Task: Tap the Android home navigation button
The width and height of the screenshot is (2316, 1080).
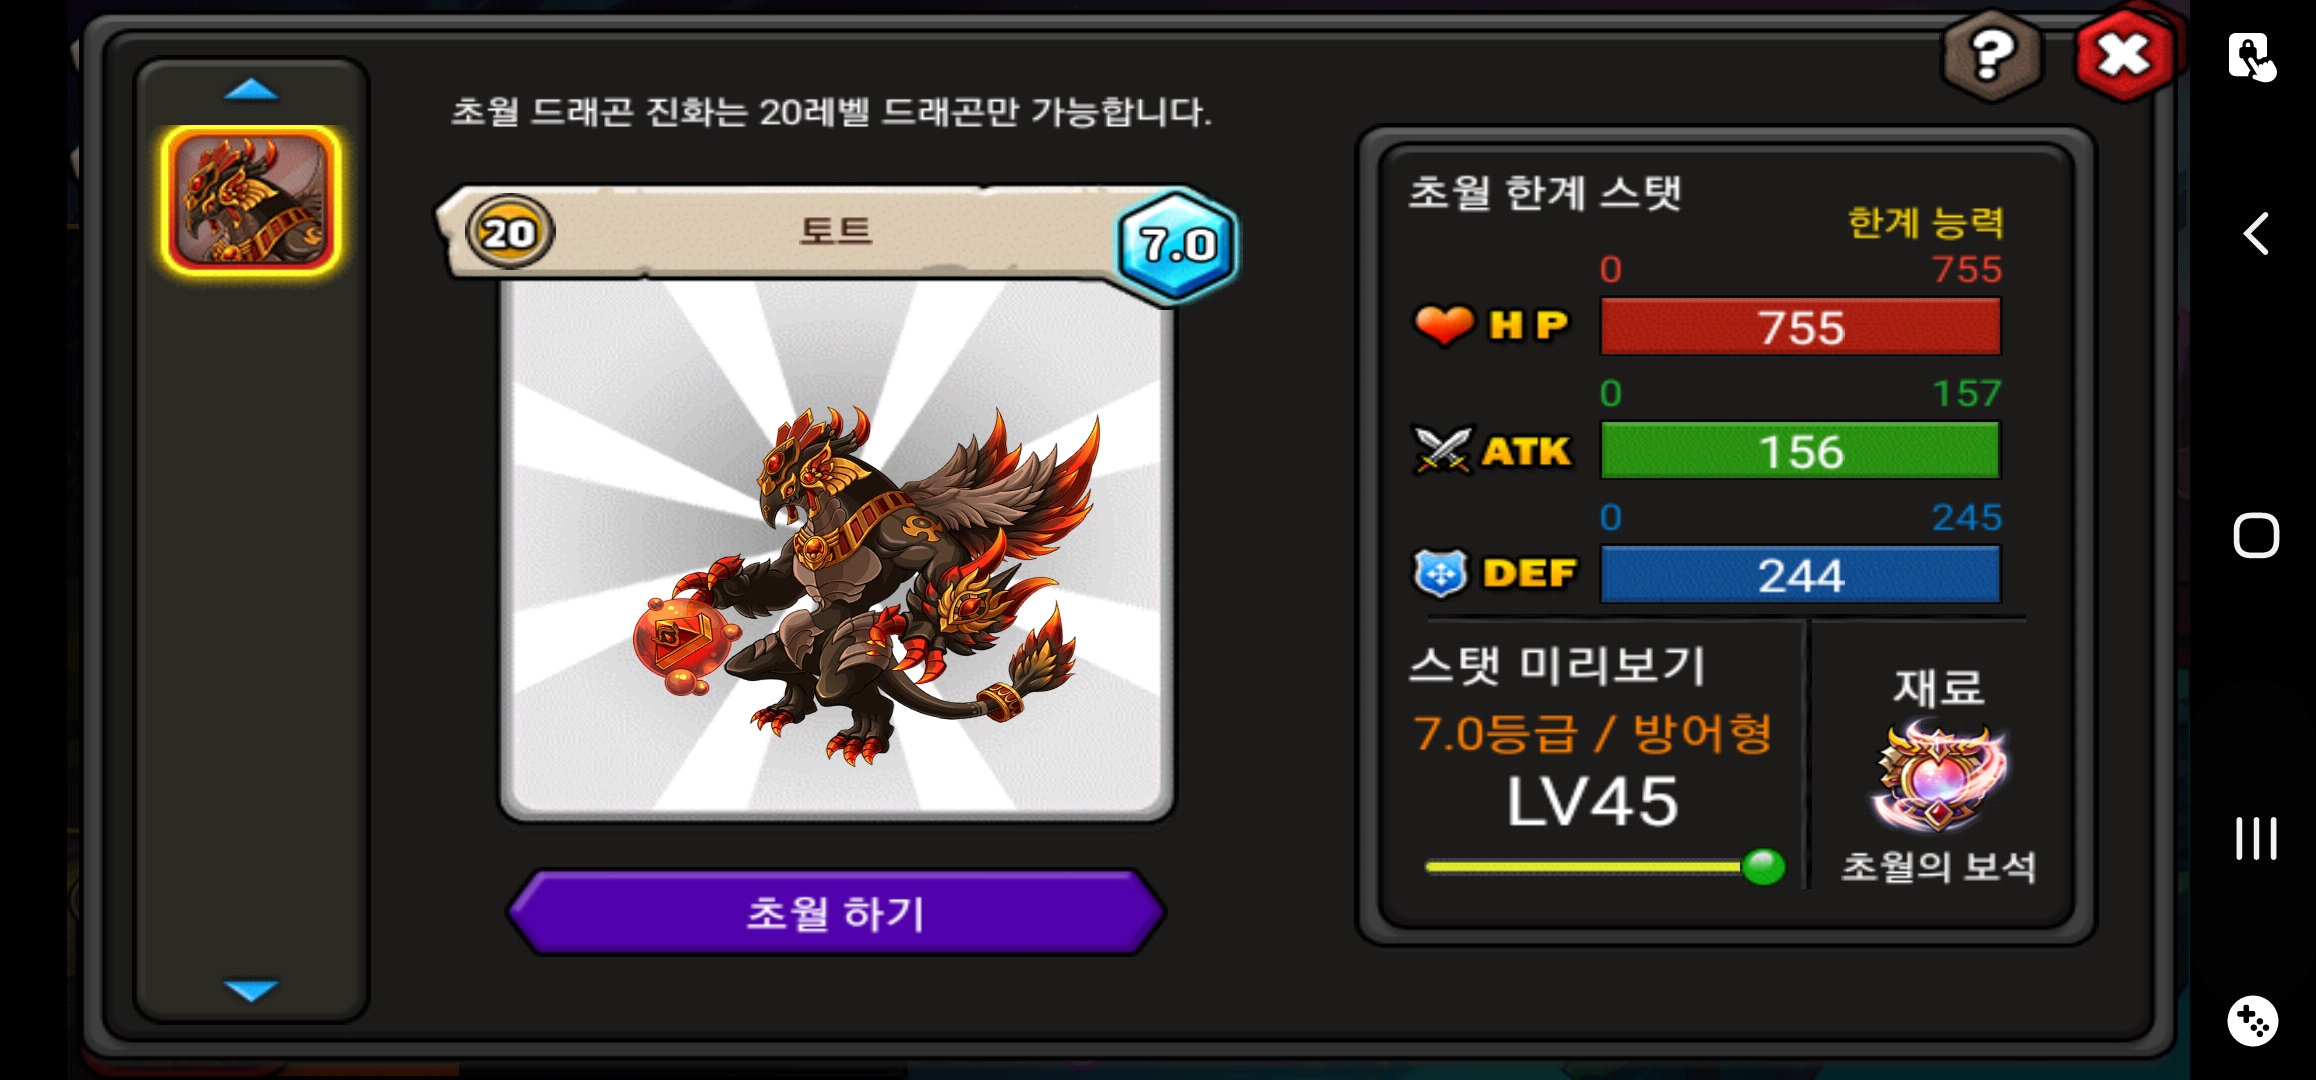Action: (2256, 535)
